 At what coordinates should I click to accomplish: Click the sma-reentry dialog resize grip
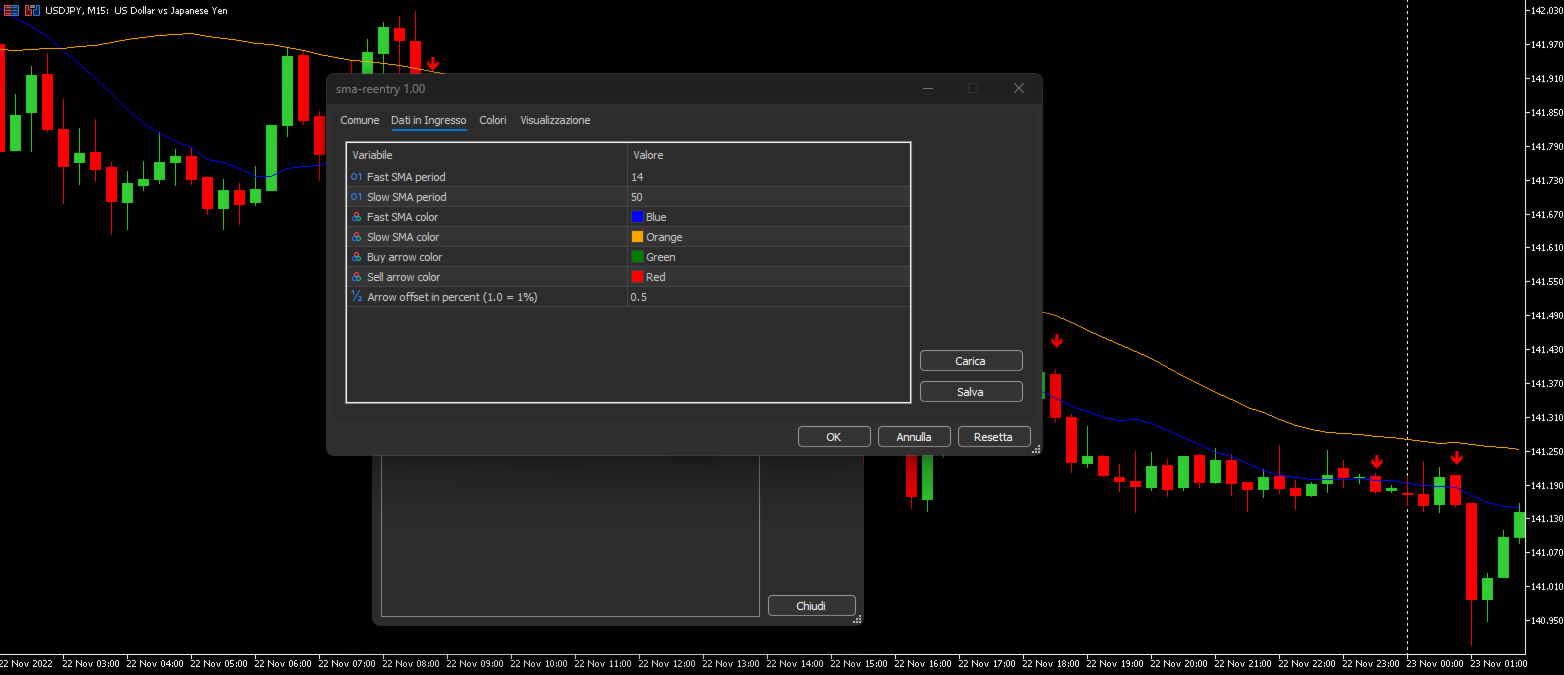coord(1036,450)
